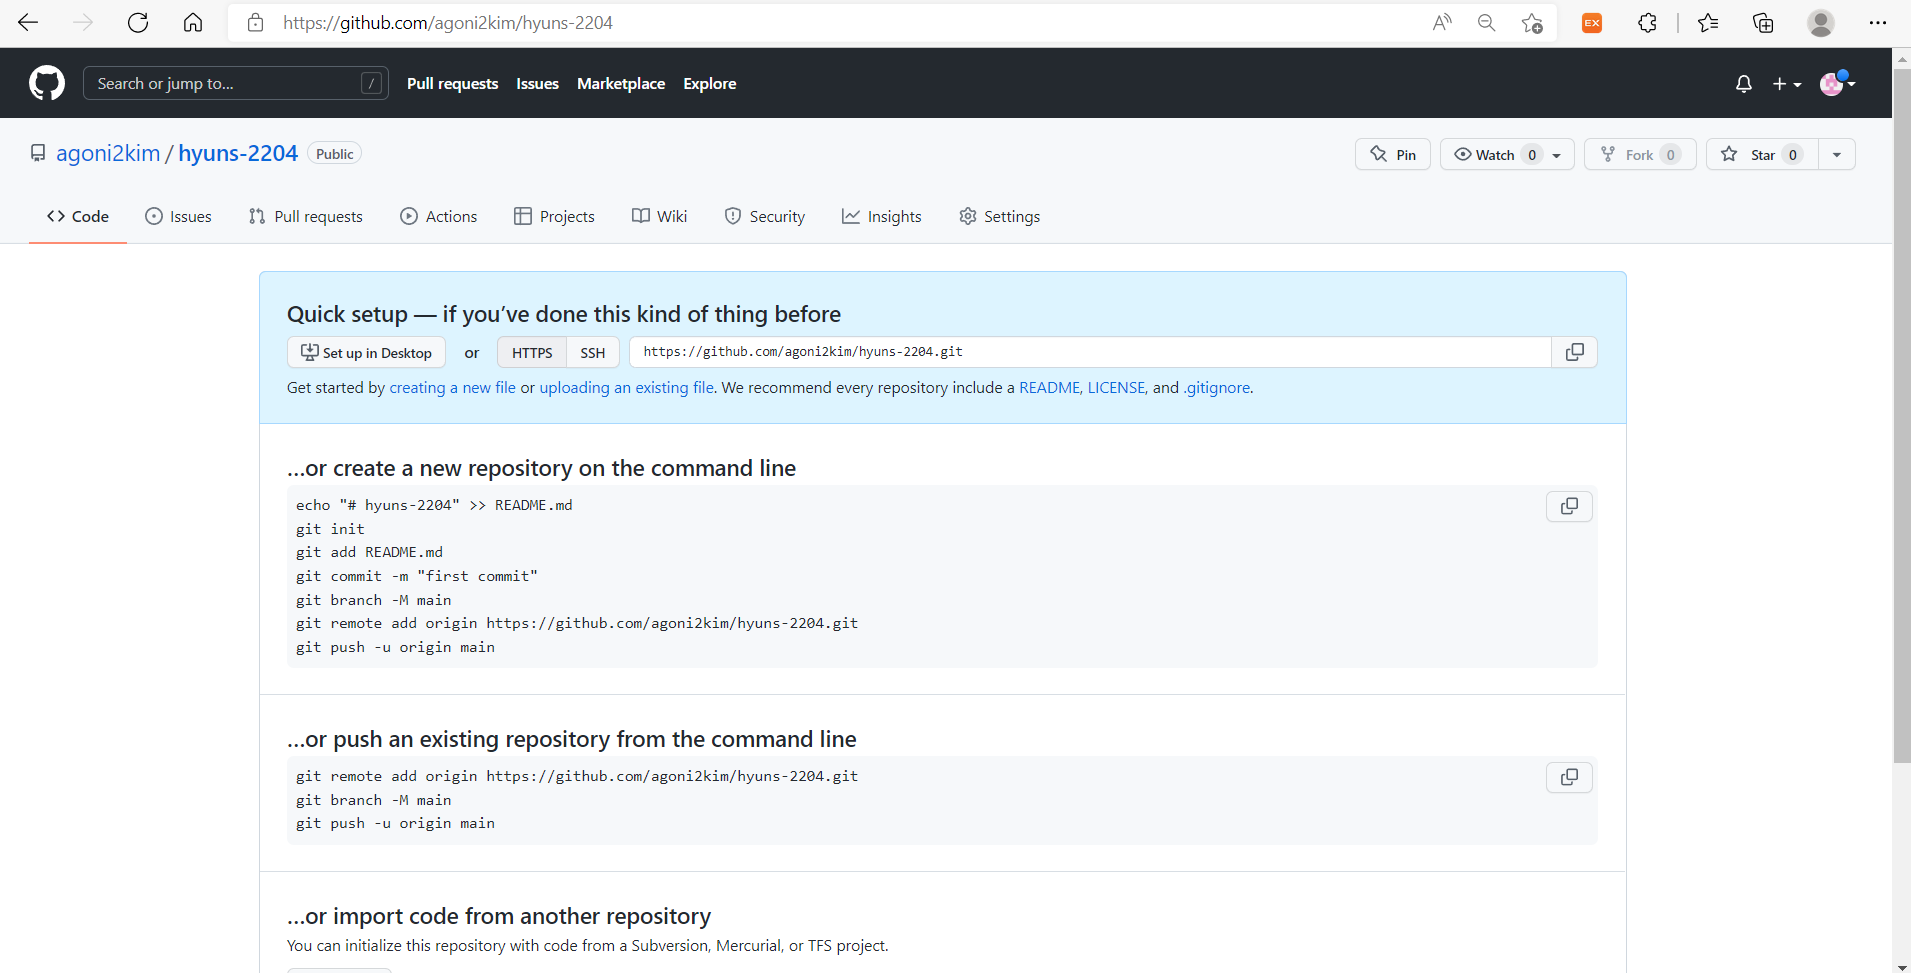The height and width of the screenshot is (973, 1911).
Task: Open the Wiki tab
Action: tap(660, 216)
